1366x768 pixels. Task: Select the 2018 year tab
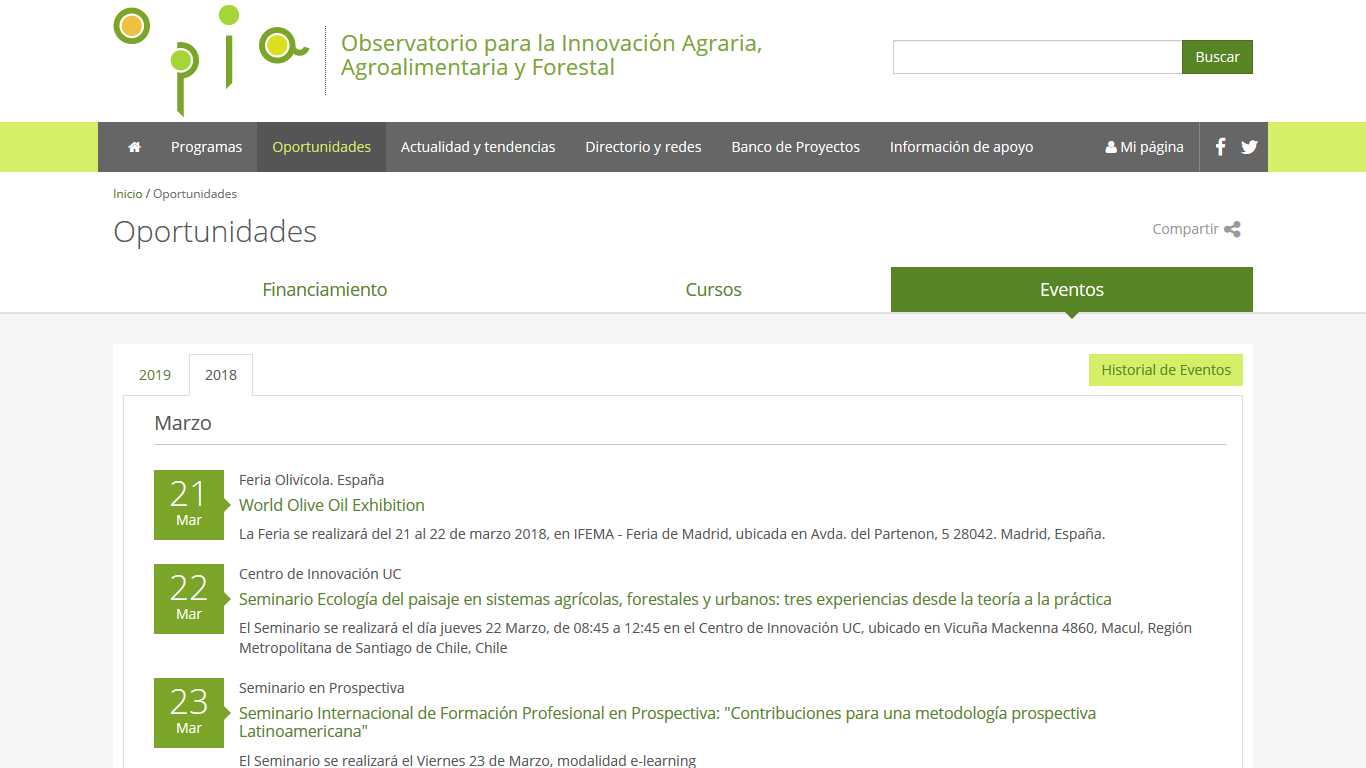(221, 375)
